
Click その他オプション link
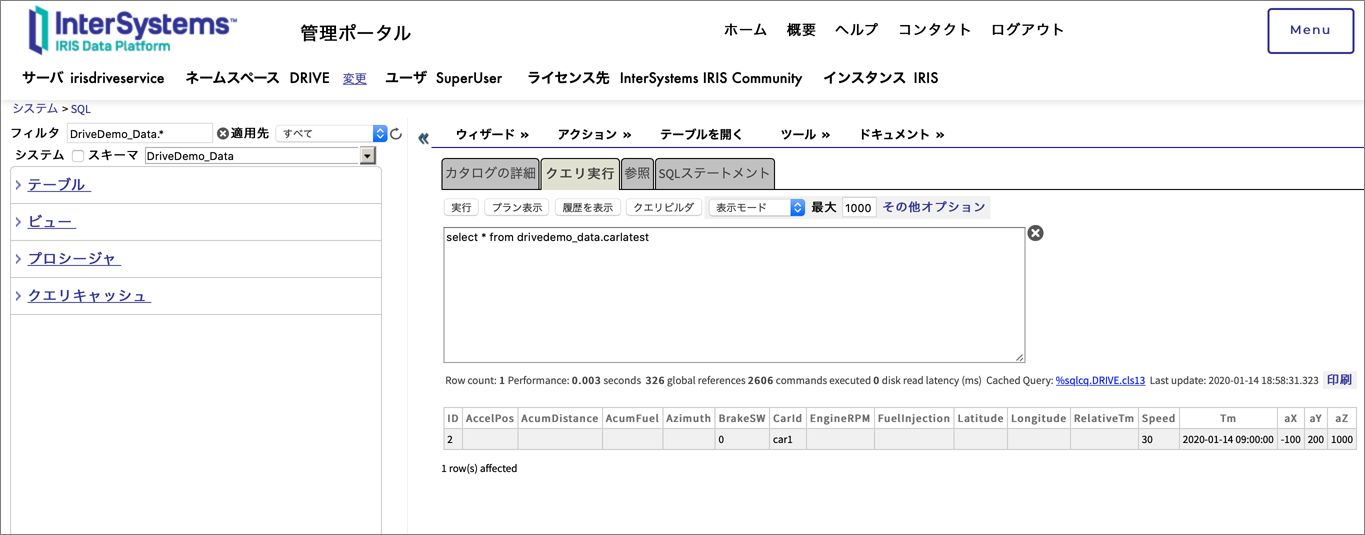tap(933, 207)
